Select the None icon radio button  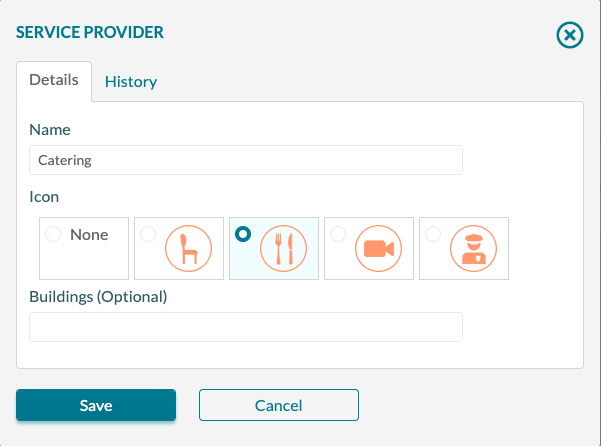pyautogui.click(x=53, y=234)
